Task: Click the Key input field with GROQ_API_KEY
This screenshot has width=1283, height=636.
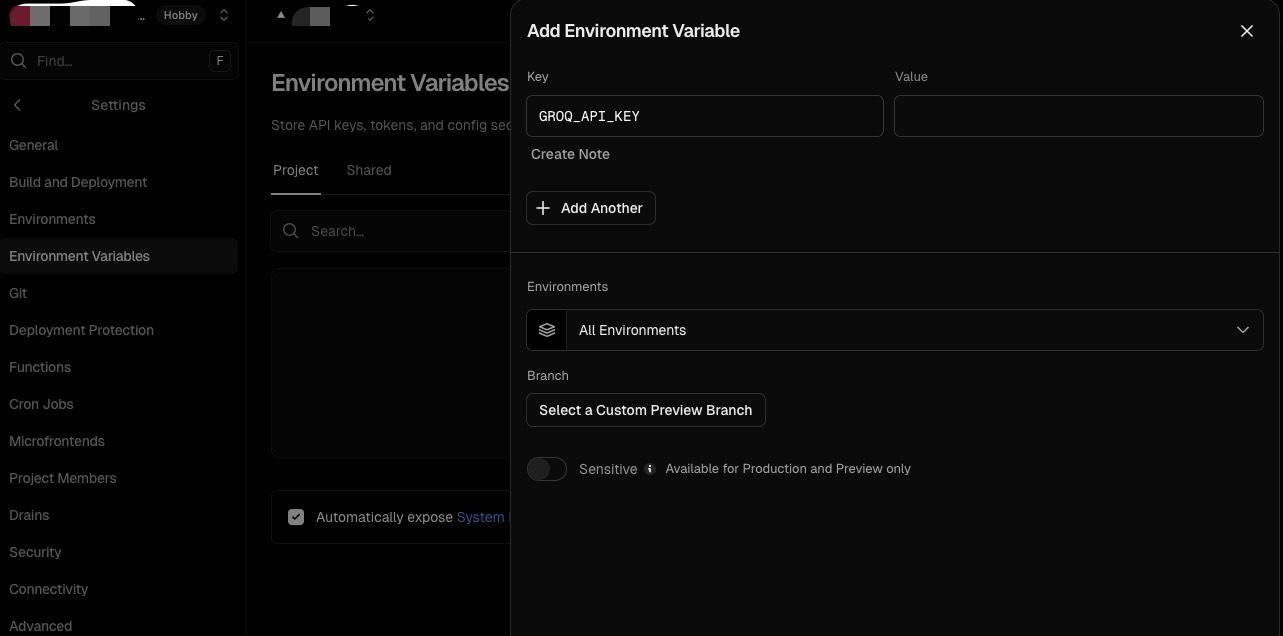Action: click(x=705, y=116)
